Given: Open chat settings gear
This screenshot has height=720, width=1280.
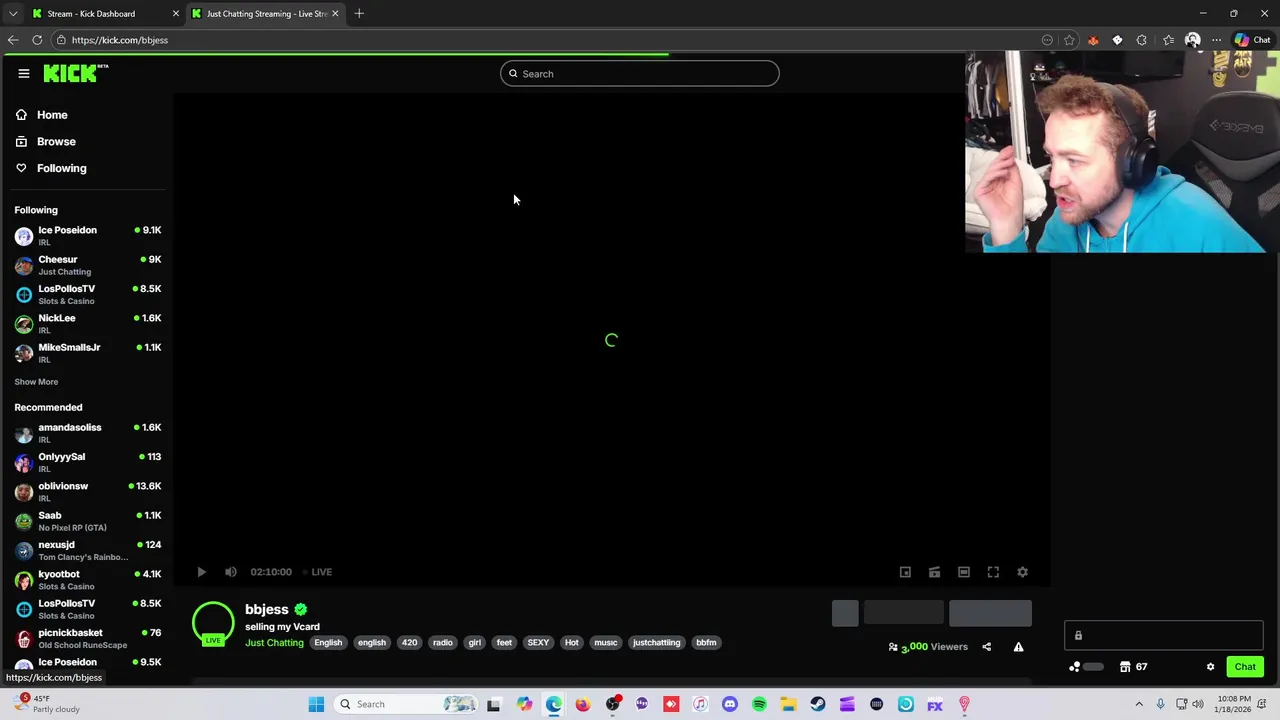Looking at the screenshot, I should (1210, 667).
